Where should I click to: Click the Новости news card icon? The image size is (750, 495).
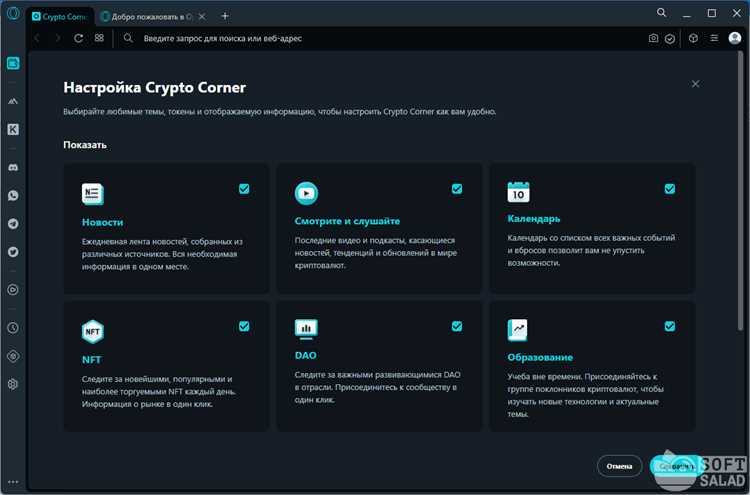92,194
